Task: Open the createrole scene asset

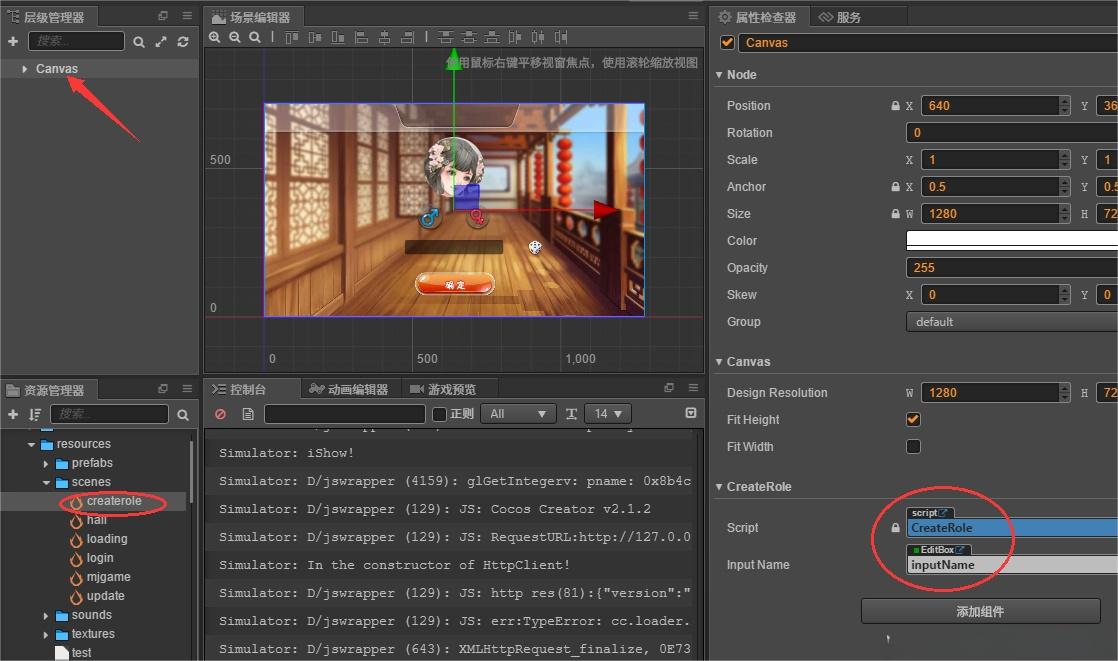Action: pyautogui.click(x=113, y=501)
